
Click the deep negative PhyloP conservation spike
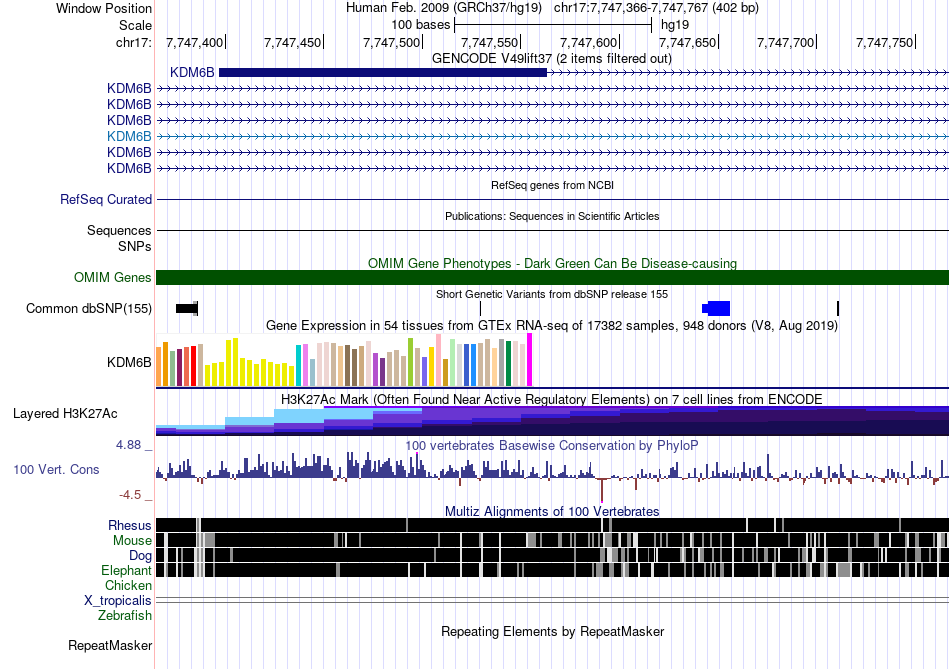click(x=602, y=490)
